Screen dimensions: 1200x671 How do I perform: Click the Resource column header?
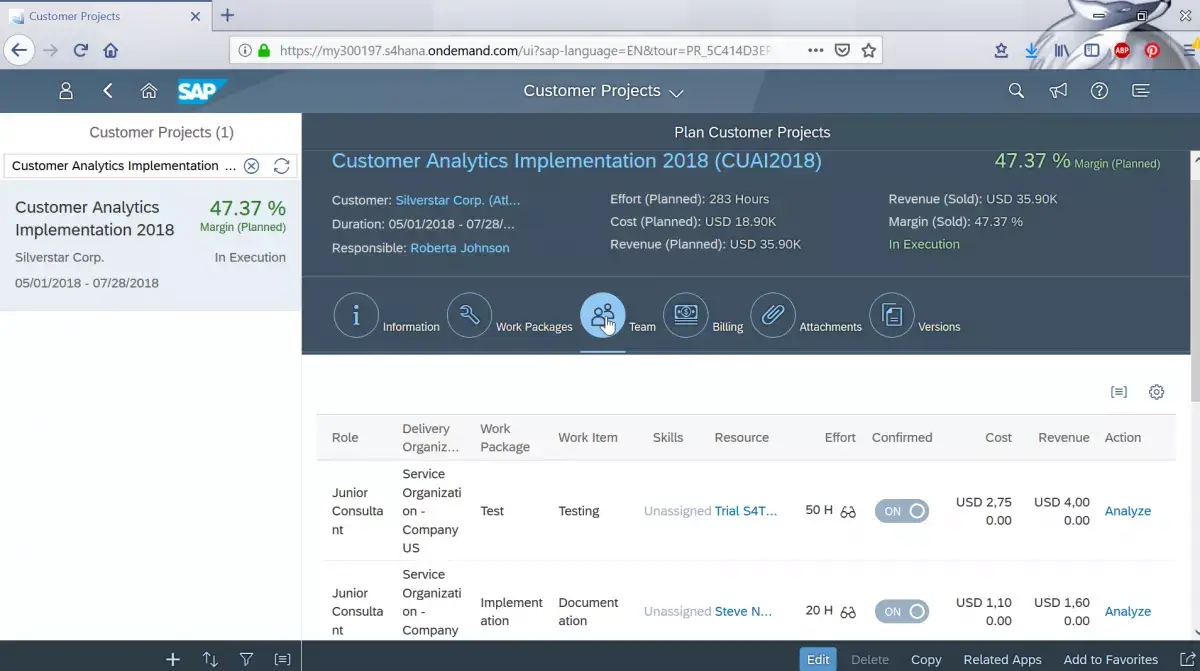point(742,437)
